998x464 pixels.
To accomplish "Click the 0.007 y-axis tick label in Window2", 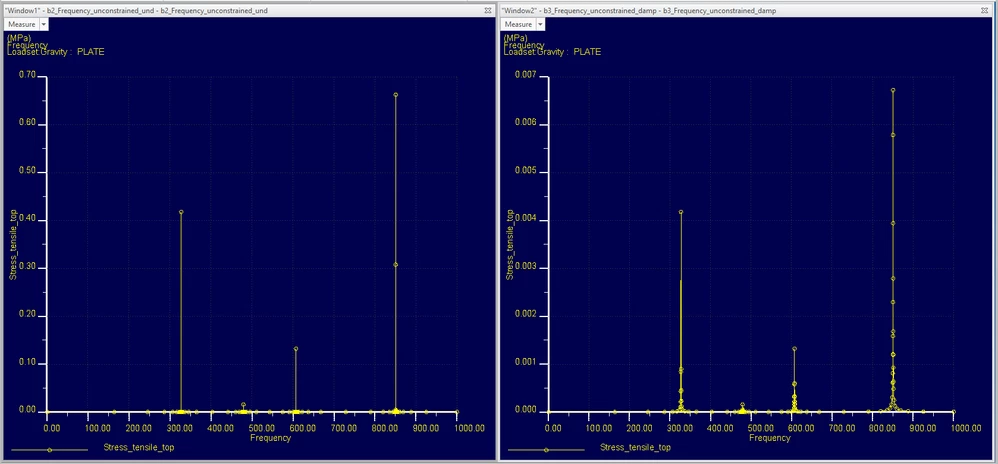I will (527, 76).
